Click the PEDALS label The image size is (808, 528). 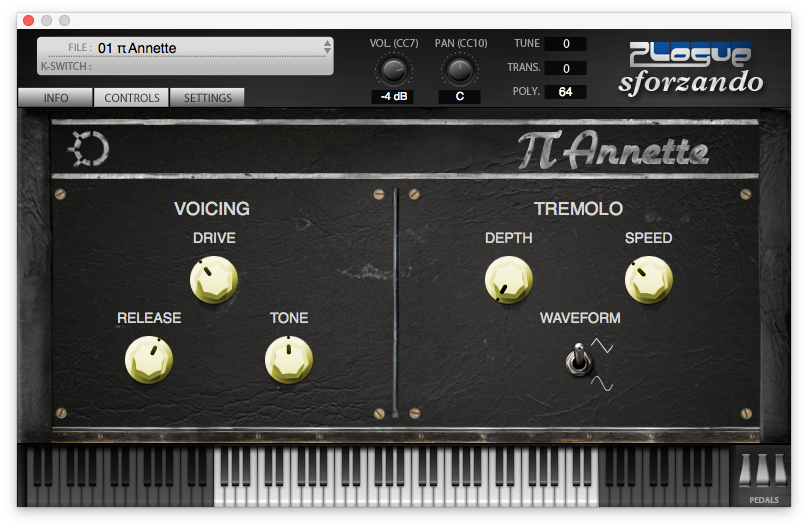click(x=764, y=500)
